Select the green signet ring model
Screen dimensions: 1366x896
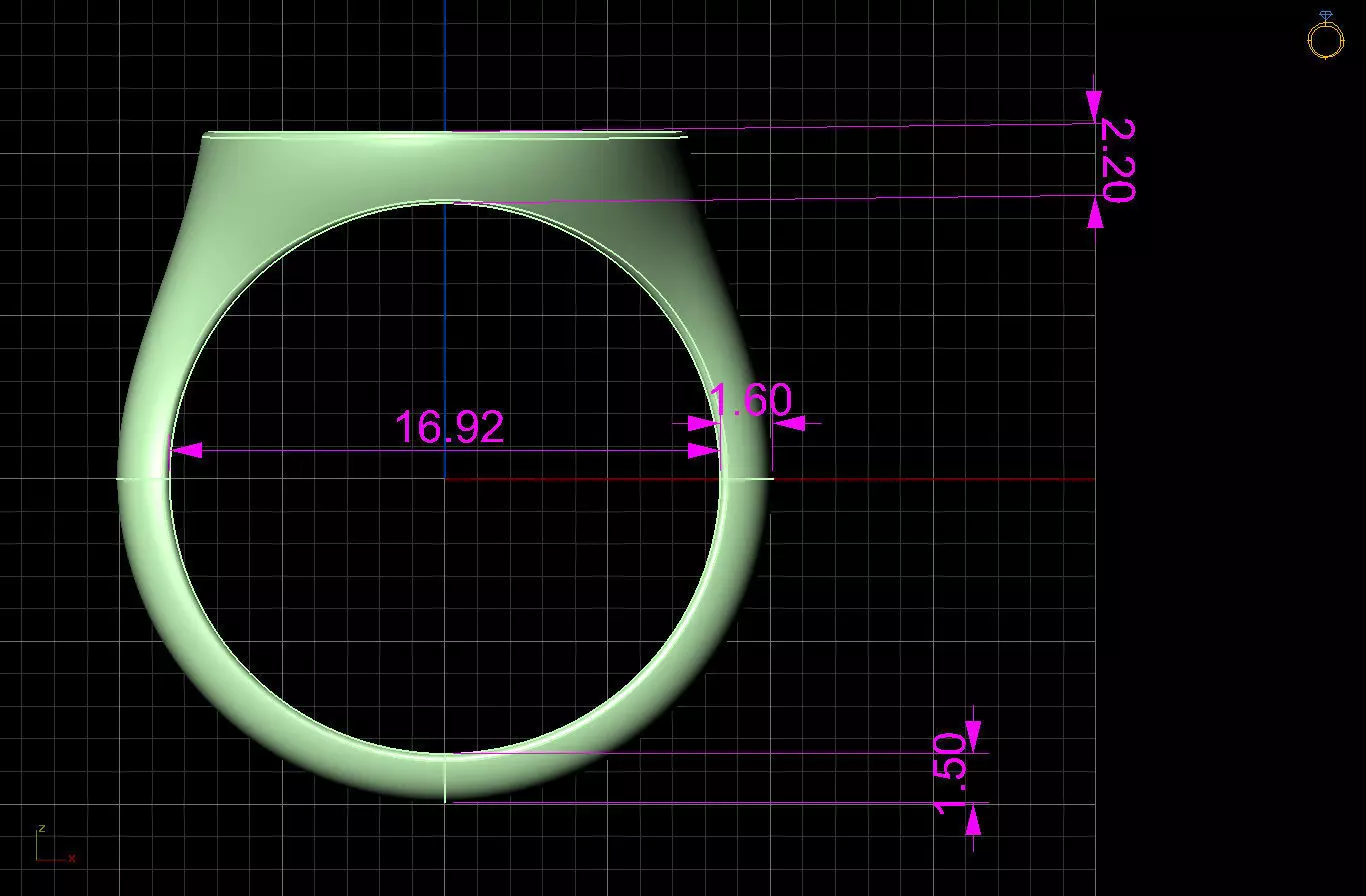click(x=446, y=466)
